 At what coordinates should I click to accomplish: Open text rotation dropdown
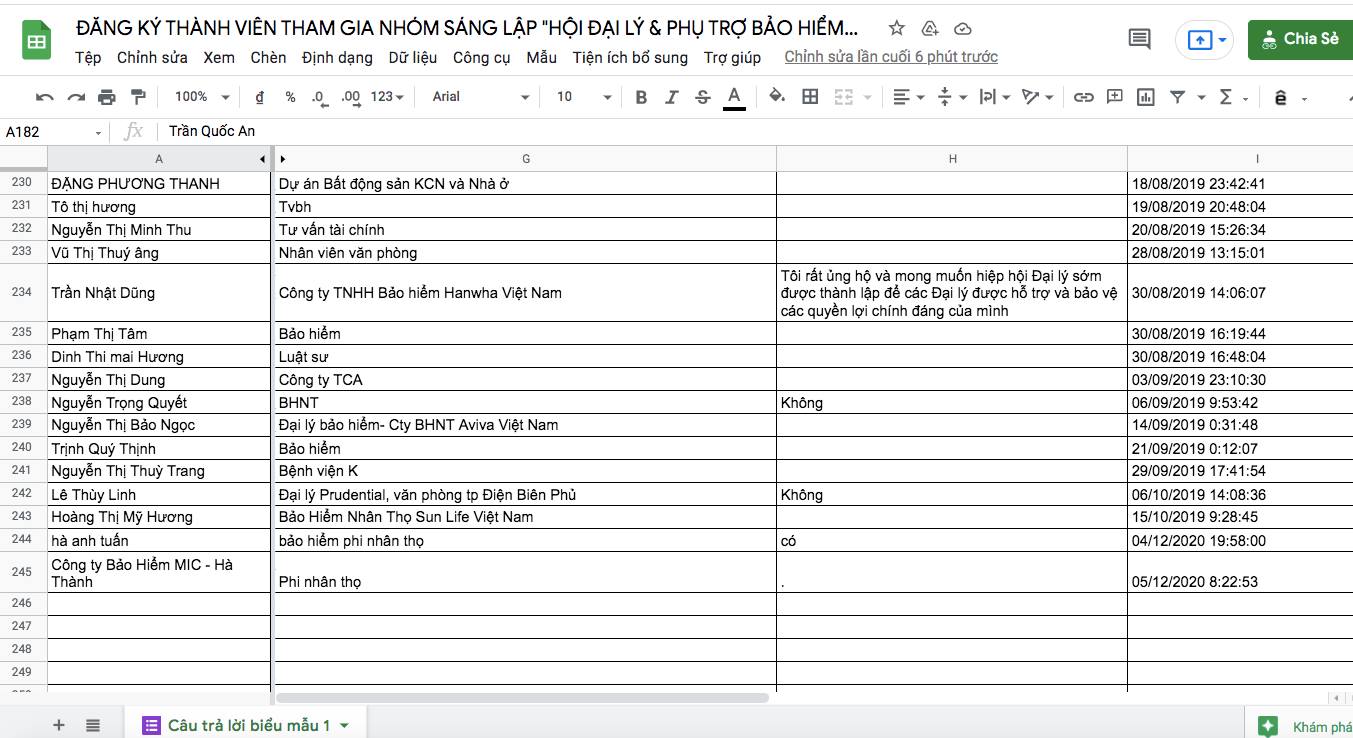click(x=1037, y=97)
